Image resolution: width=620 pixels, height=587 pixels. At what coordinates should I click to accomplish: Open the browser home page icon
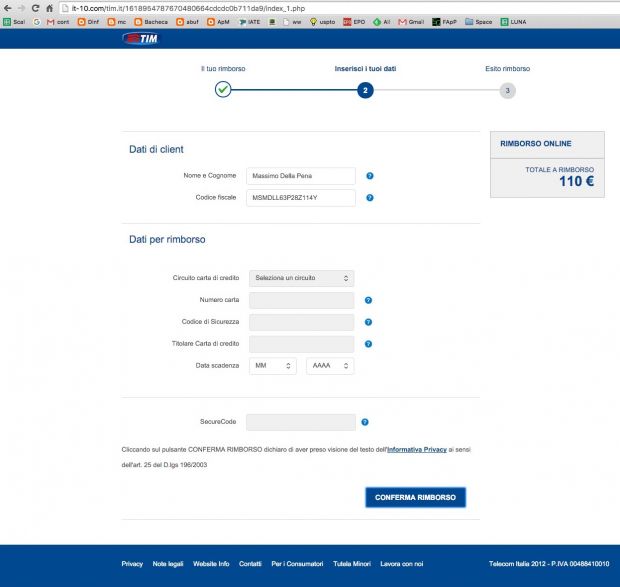point(49,8)
